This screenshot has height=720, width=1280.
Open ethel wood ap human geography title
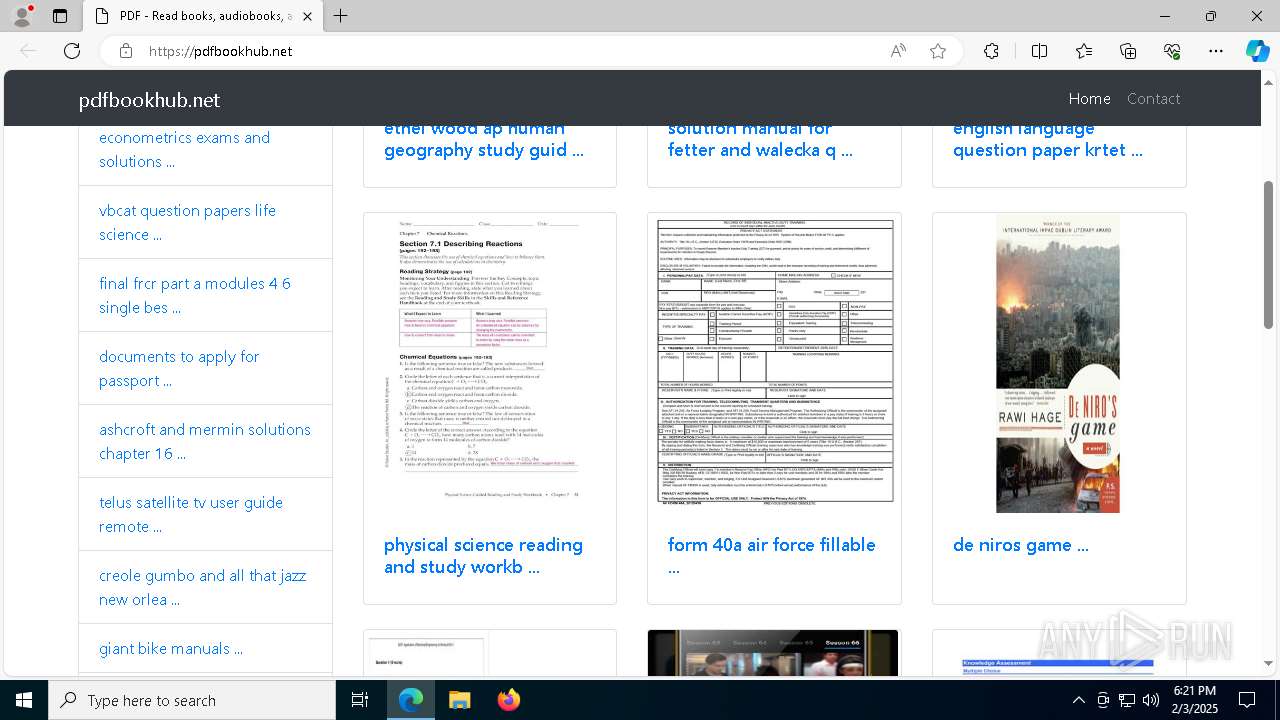484,139
